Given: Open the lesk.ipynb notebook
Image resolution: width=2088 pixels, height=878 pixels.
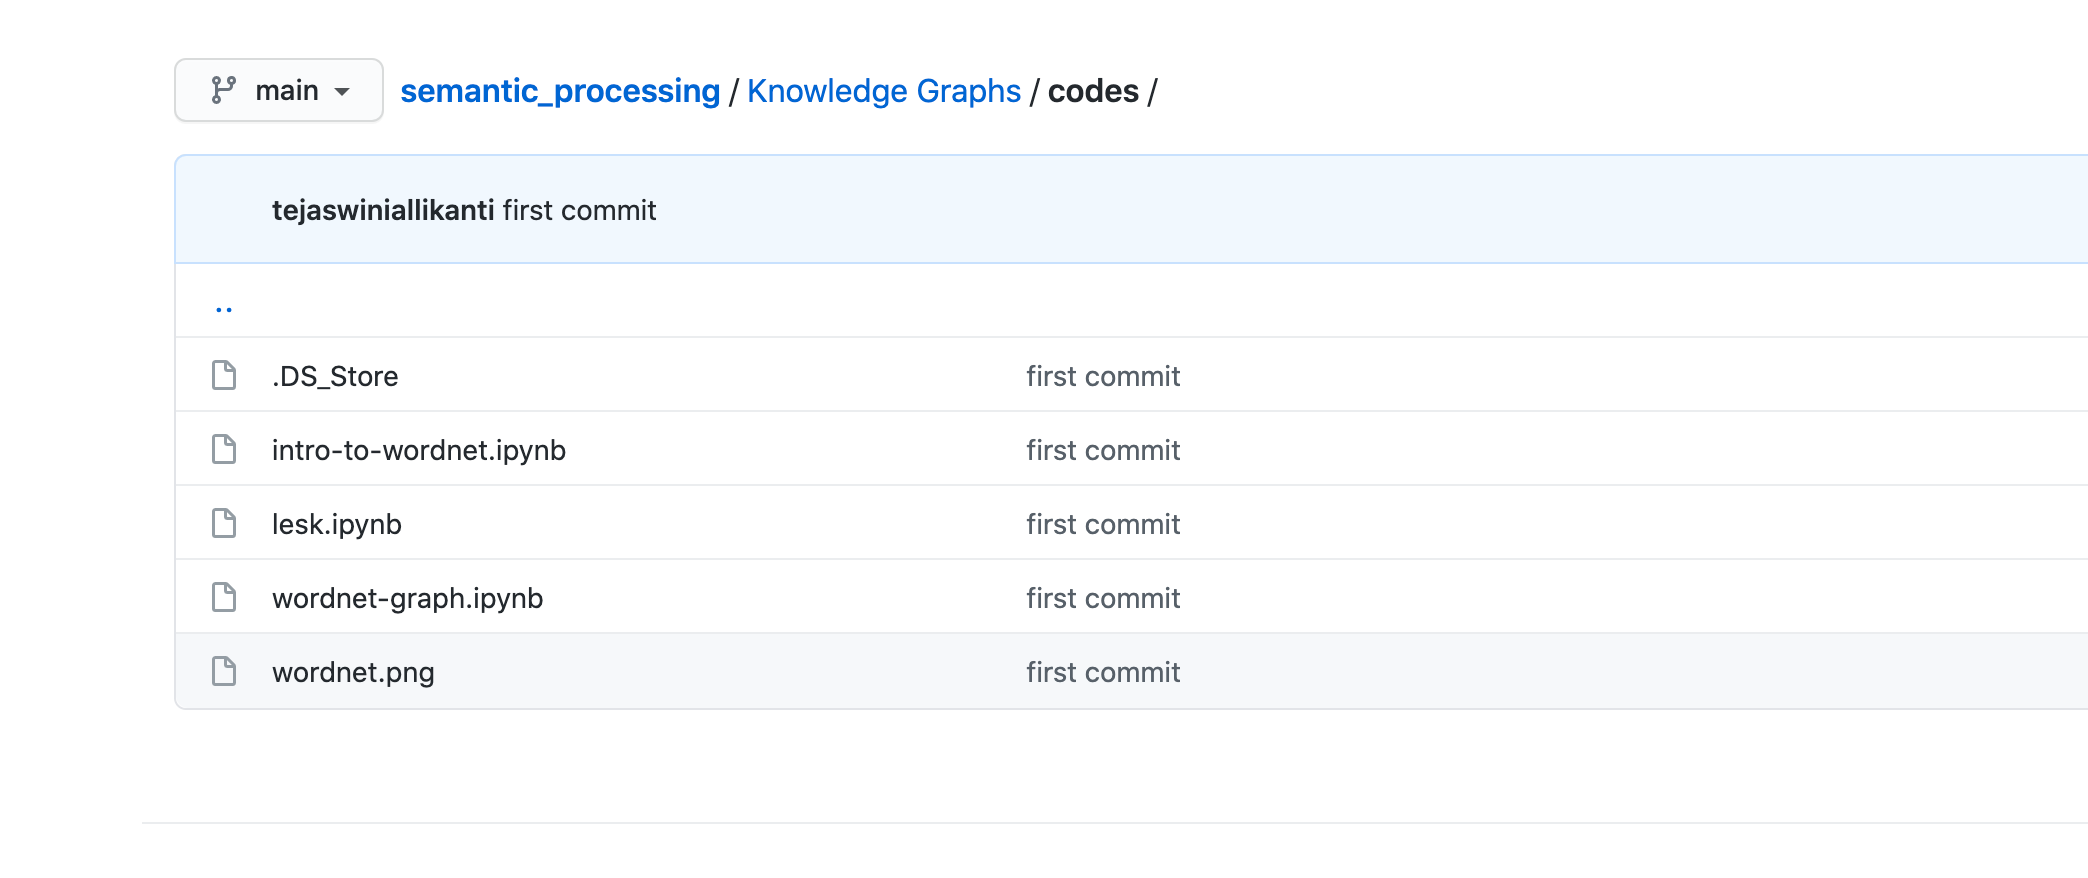Looking at the screenshot, I should (336, 524).
